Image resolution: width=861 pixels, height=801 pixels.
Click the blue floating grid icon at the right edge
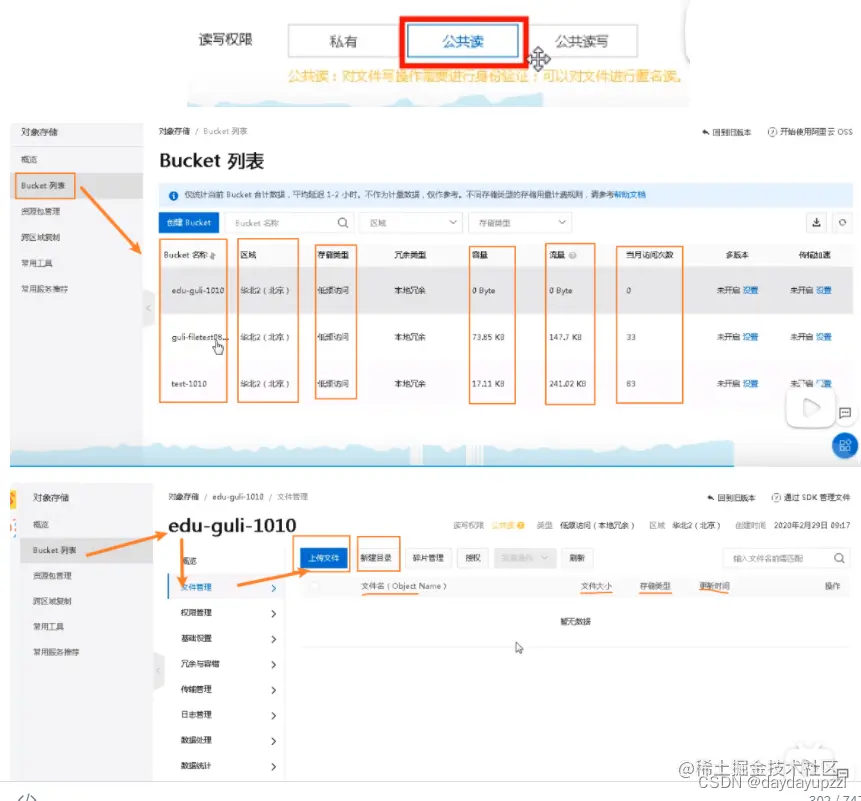tap(845, 445)
